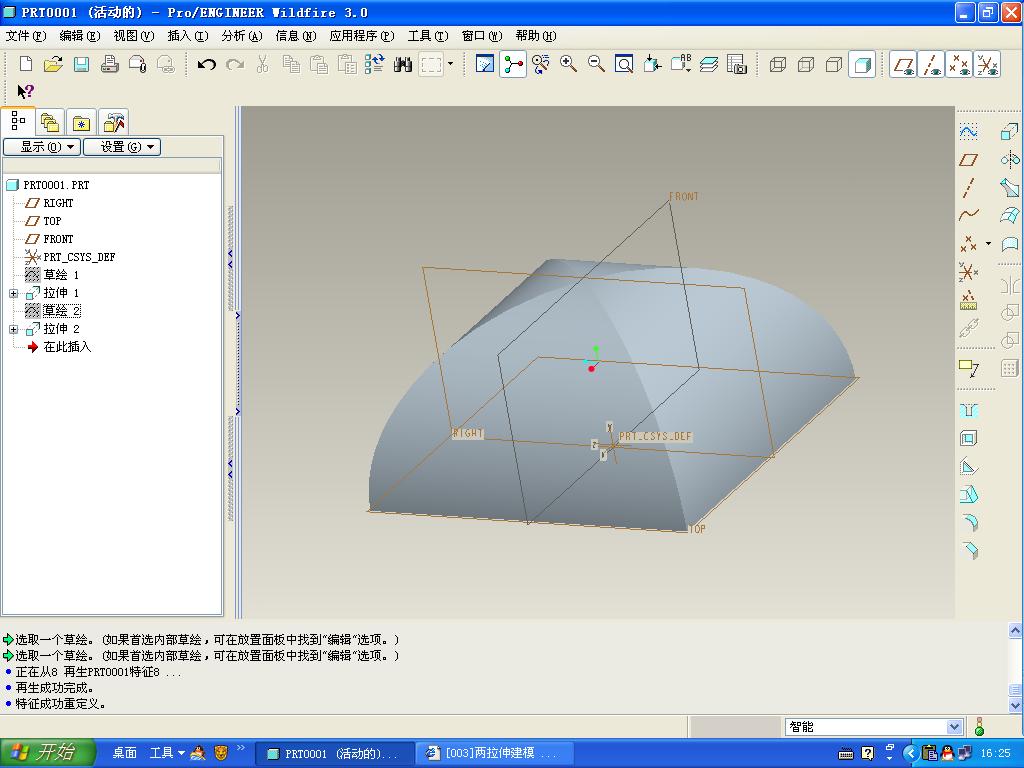Switch to No Hidden display mode
This screenshot has width=1024, height=768.
(x=833, y=64)
